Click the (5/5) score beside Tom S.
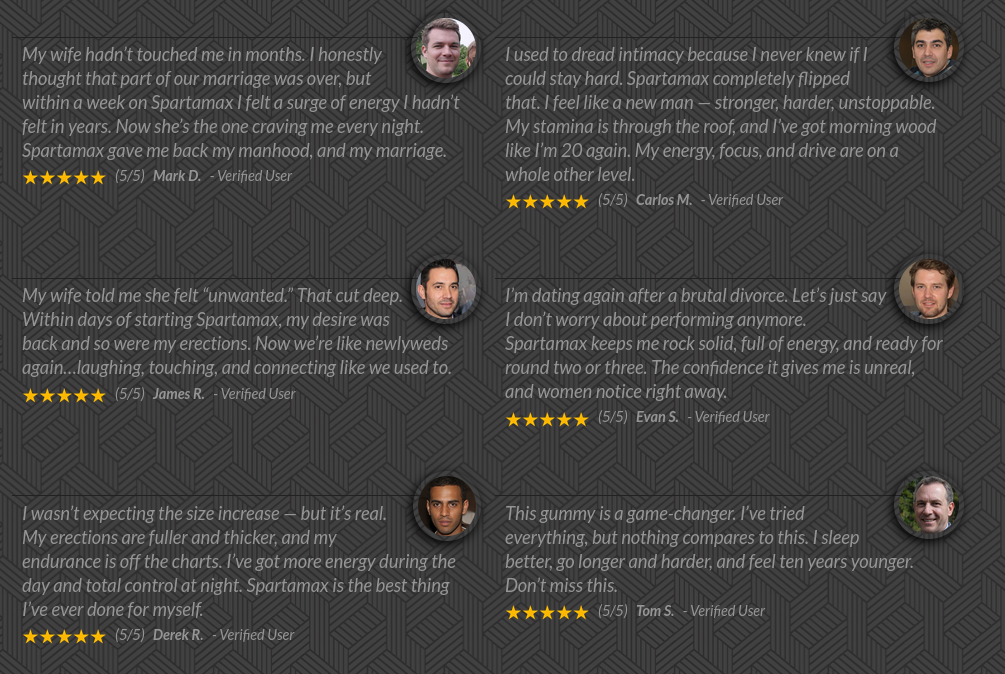1005x674 pixels. click(613, 610)
